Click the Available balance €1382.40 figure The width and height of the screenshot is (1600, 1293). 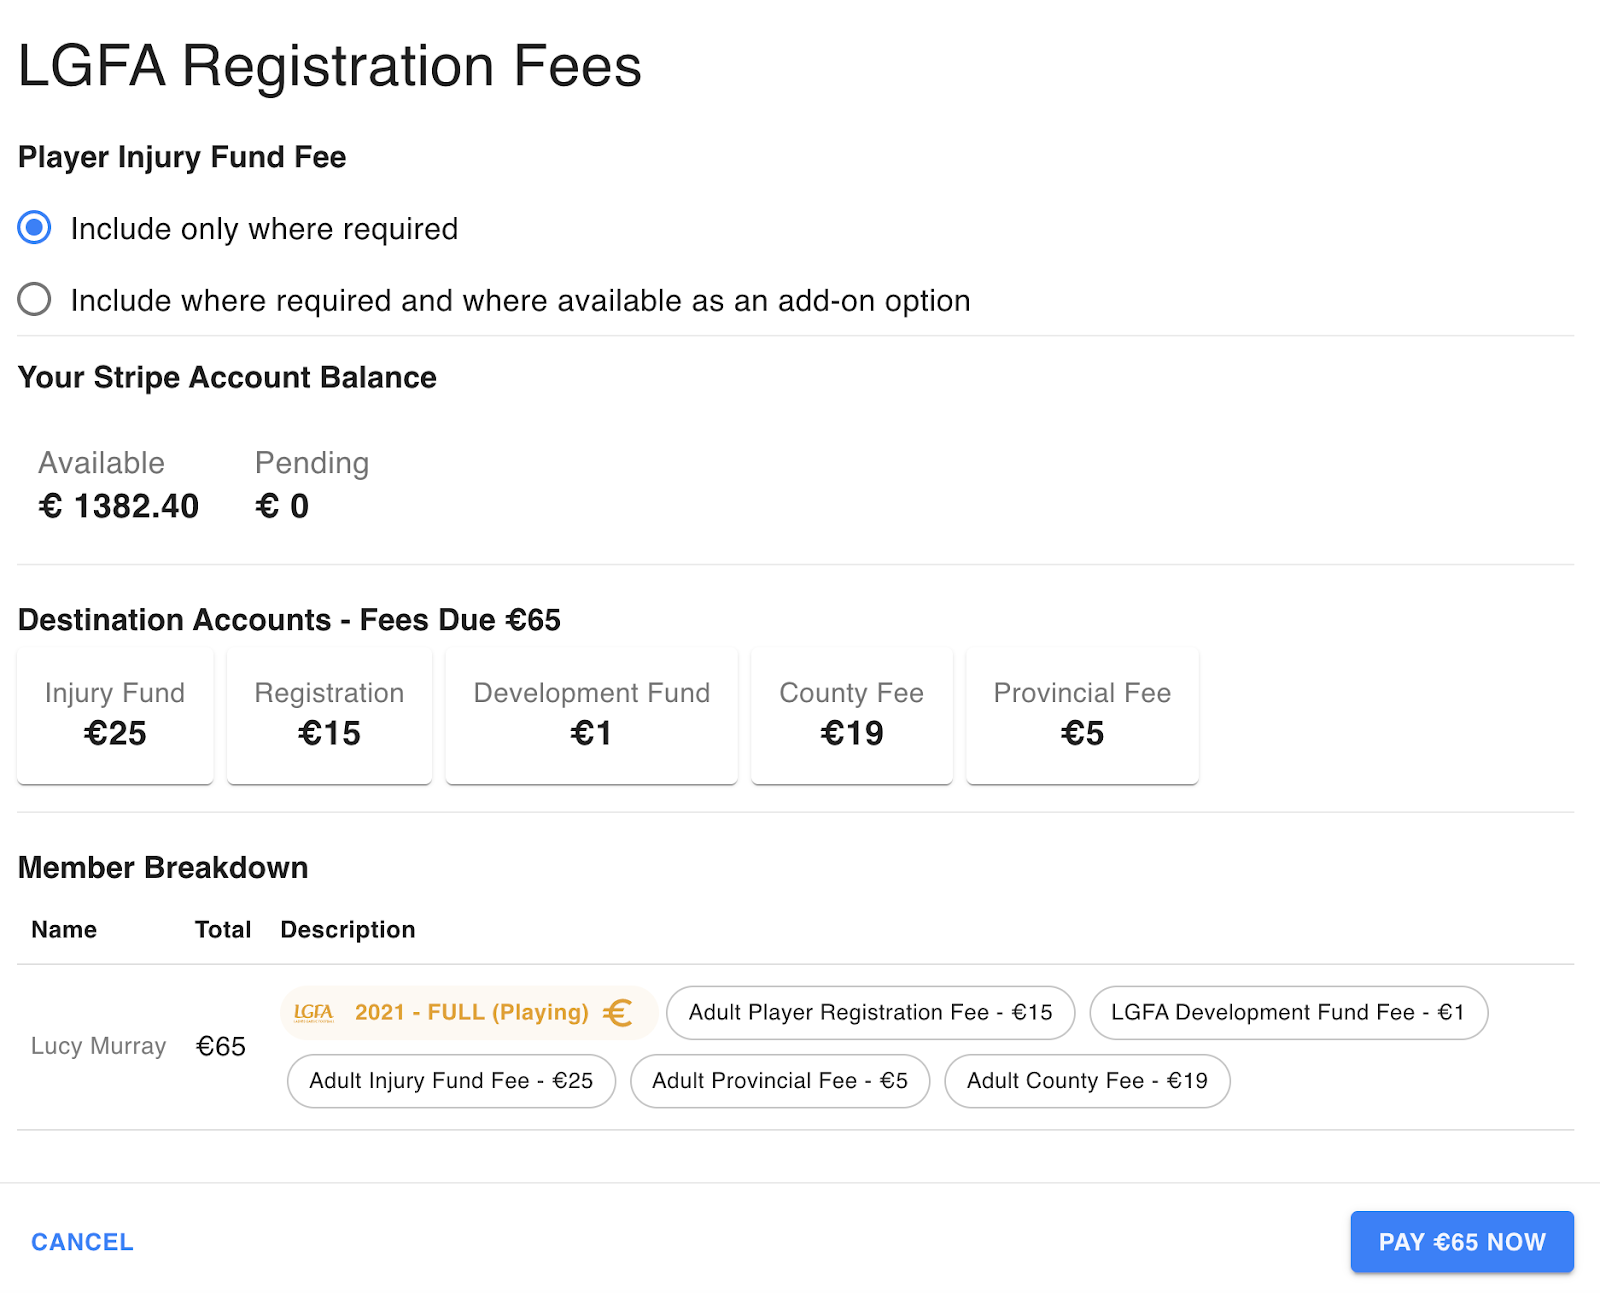coord(117,505)
